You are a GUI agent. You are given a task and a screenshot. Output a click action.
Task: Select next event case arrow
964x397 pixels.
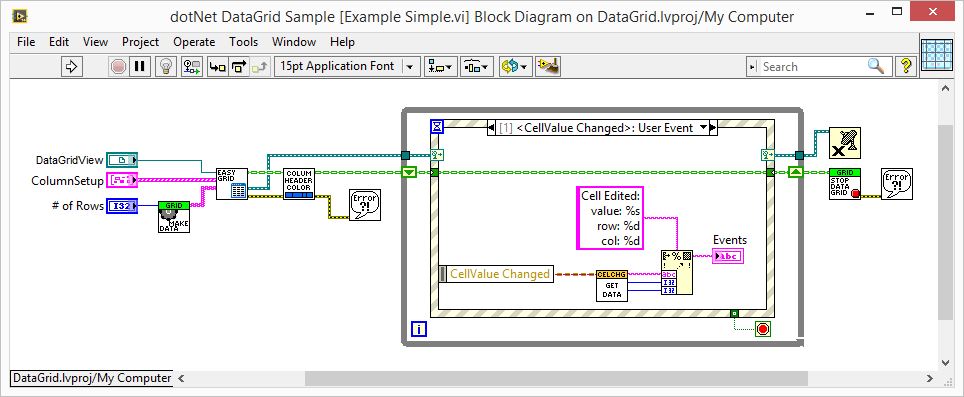click(713, 128)
